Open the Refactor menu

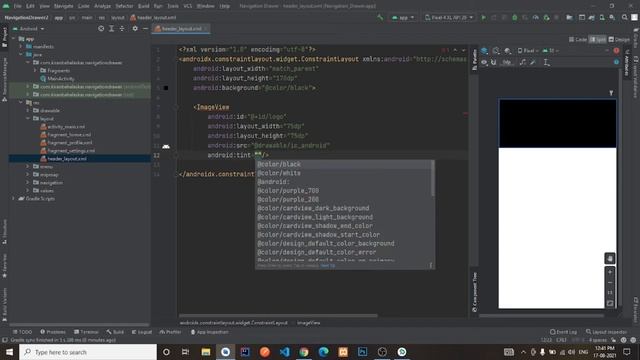[x=124, y=6]
